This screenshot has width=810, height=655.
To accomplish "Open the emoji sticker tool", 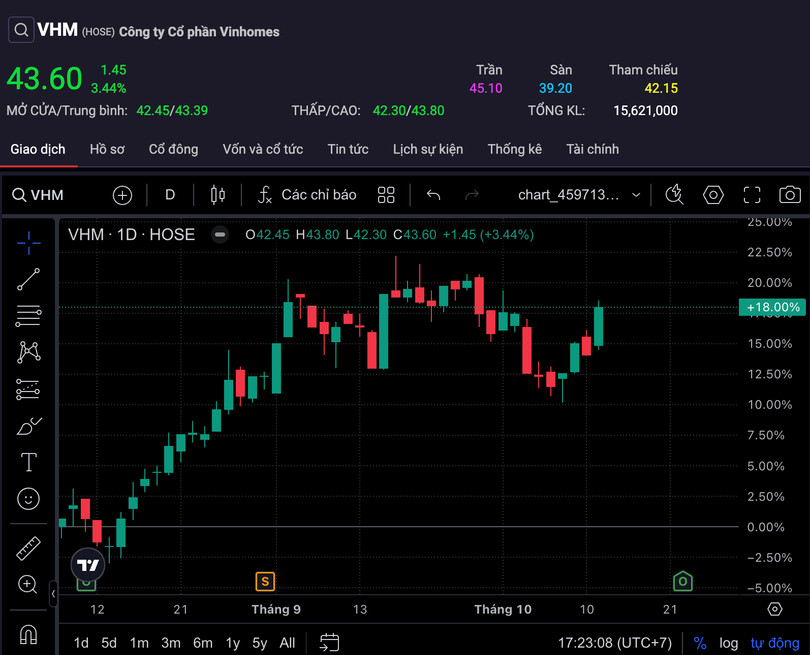I will (x=29, y=498).
